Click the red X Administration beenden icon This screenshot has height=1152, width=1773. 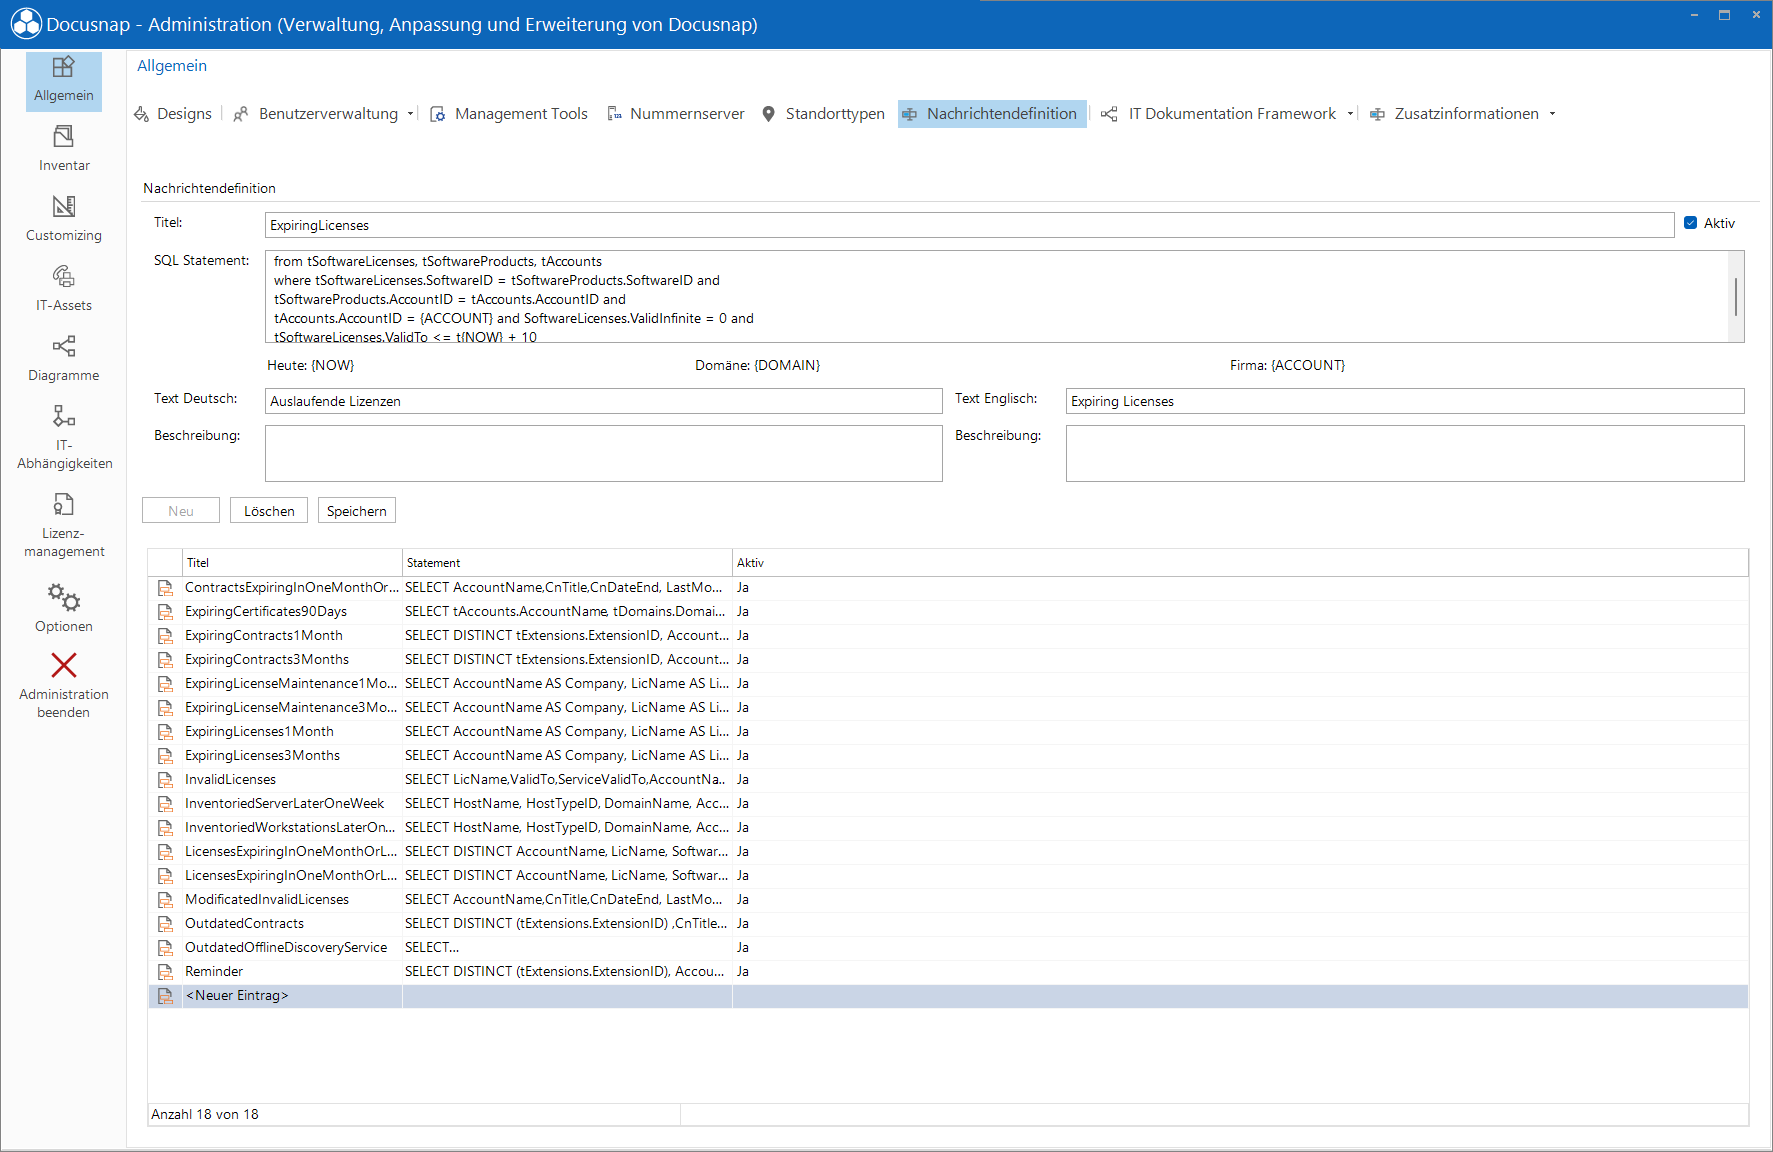(x=64, y=665)
